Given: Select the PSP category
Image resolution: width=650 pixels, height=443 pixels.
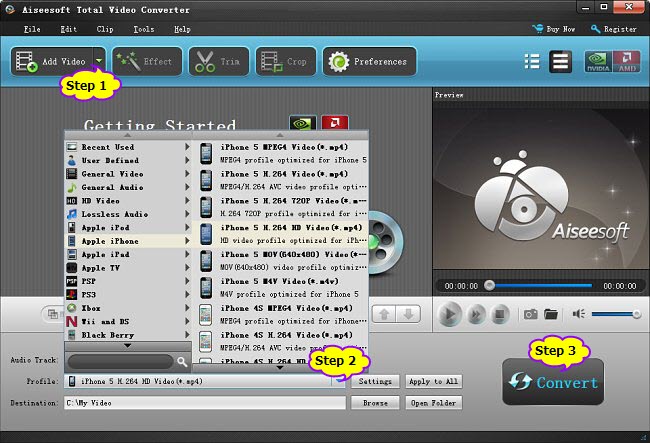Looking at the screenshot, I should pyautogui.click(x=128, y=281).
